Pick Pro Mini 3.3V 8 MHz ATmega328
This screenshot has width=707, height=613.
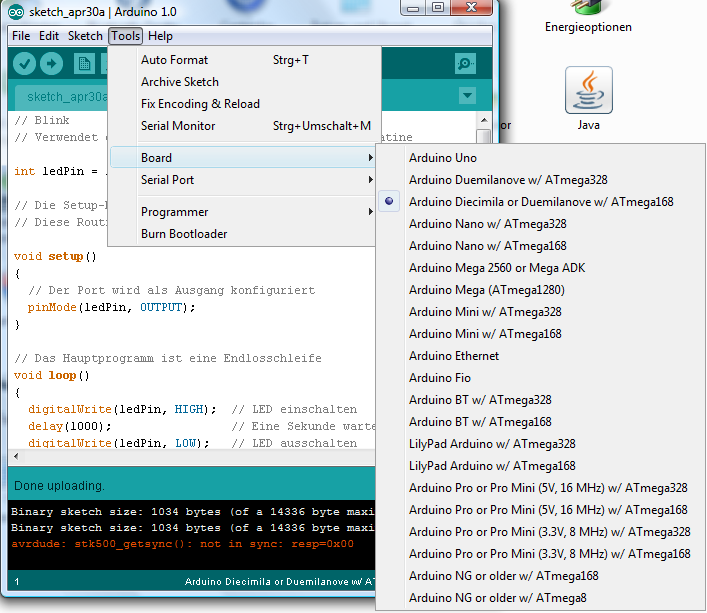click(541, 532)
